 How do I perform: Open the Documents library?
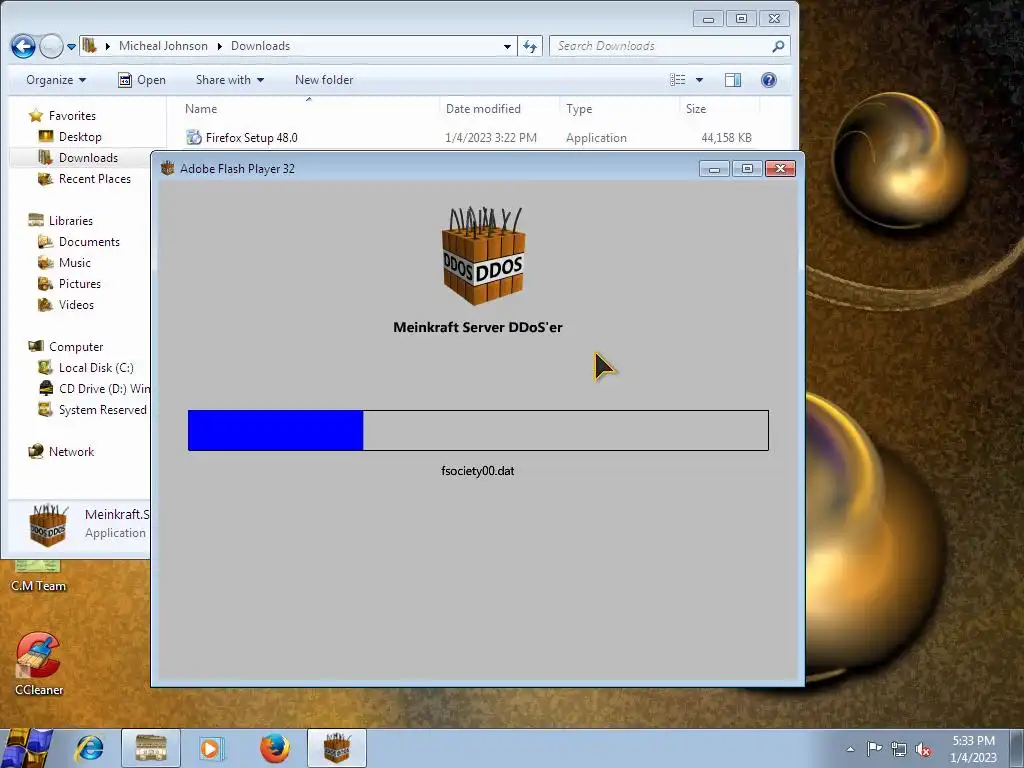tap(89, 242)
